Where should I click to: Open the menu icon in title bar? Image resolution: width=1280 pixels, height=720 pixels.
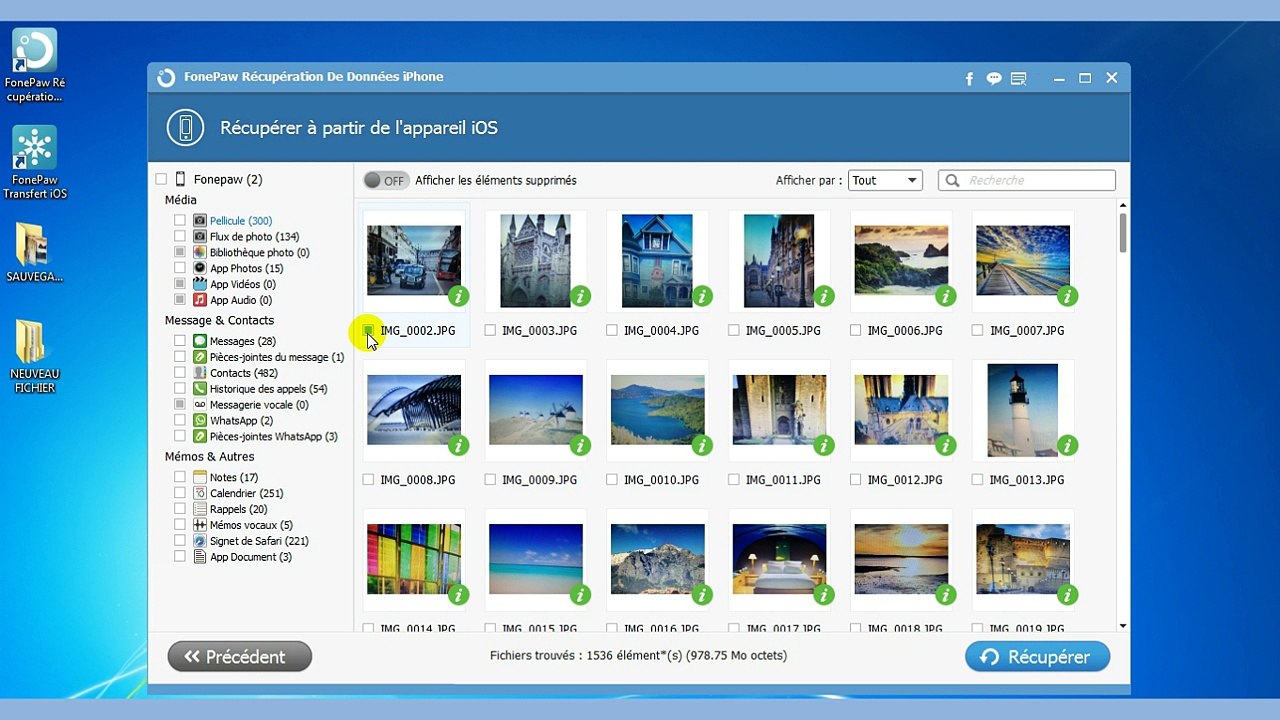click(x=1019, y=78)
